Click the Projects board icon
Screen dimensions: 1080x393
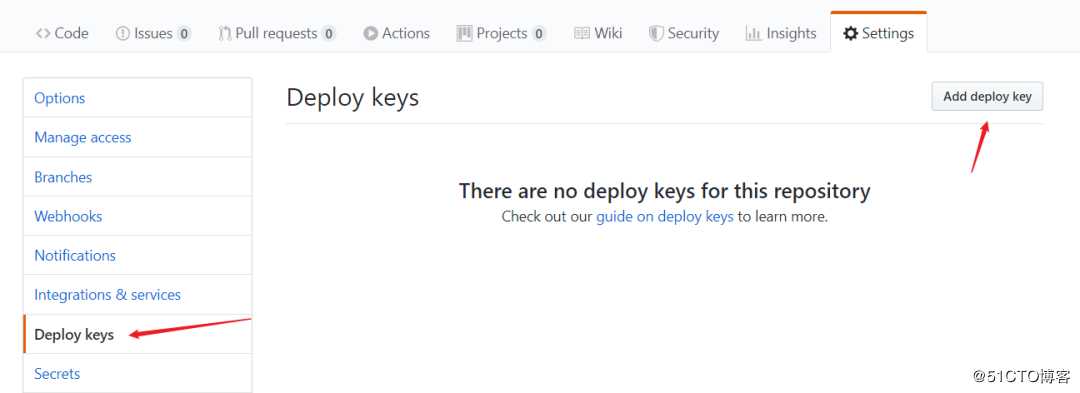(464, 33)
